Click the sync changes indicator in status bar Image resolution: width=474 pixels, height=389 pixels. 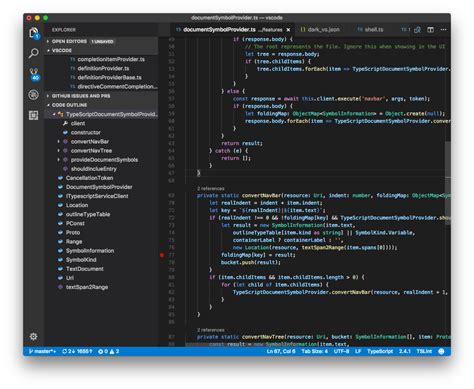point(77,351)
